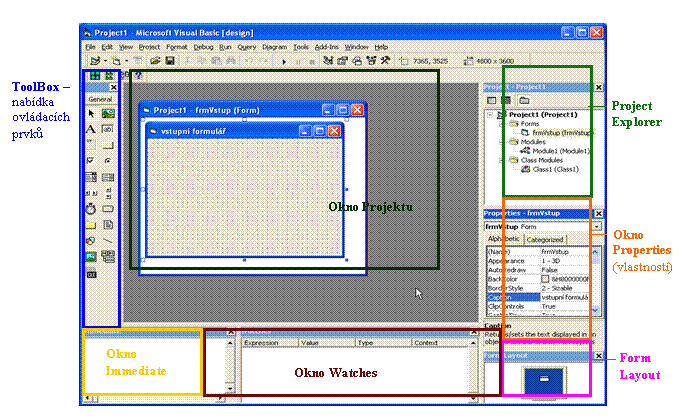Collapse the Modules folder node

pos(501,142)
